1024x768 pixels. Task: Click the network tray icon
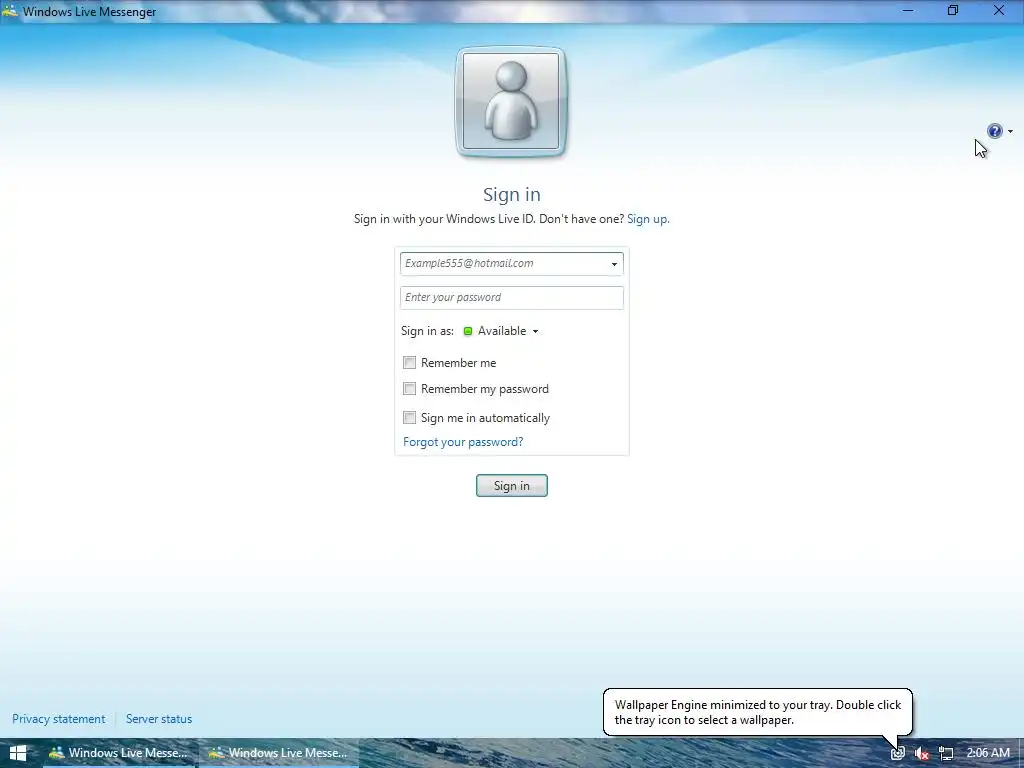click(946, 754)
